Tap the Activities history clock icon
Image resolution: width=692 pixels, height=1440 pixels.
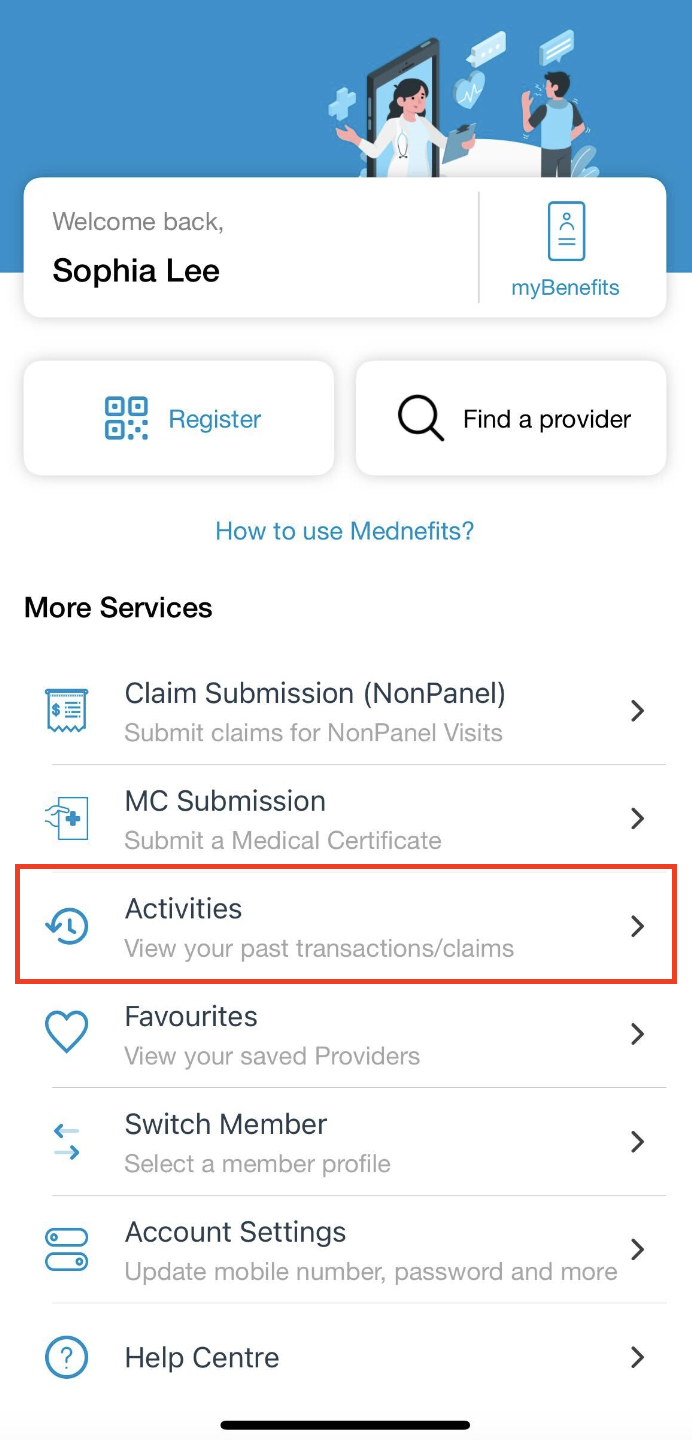point(67,926)
